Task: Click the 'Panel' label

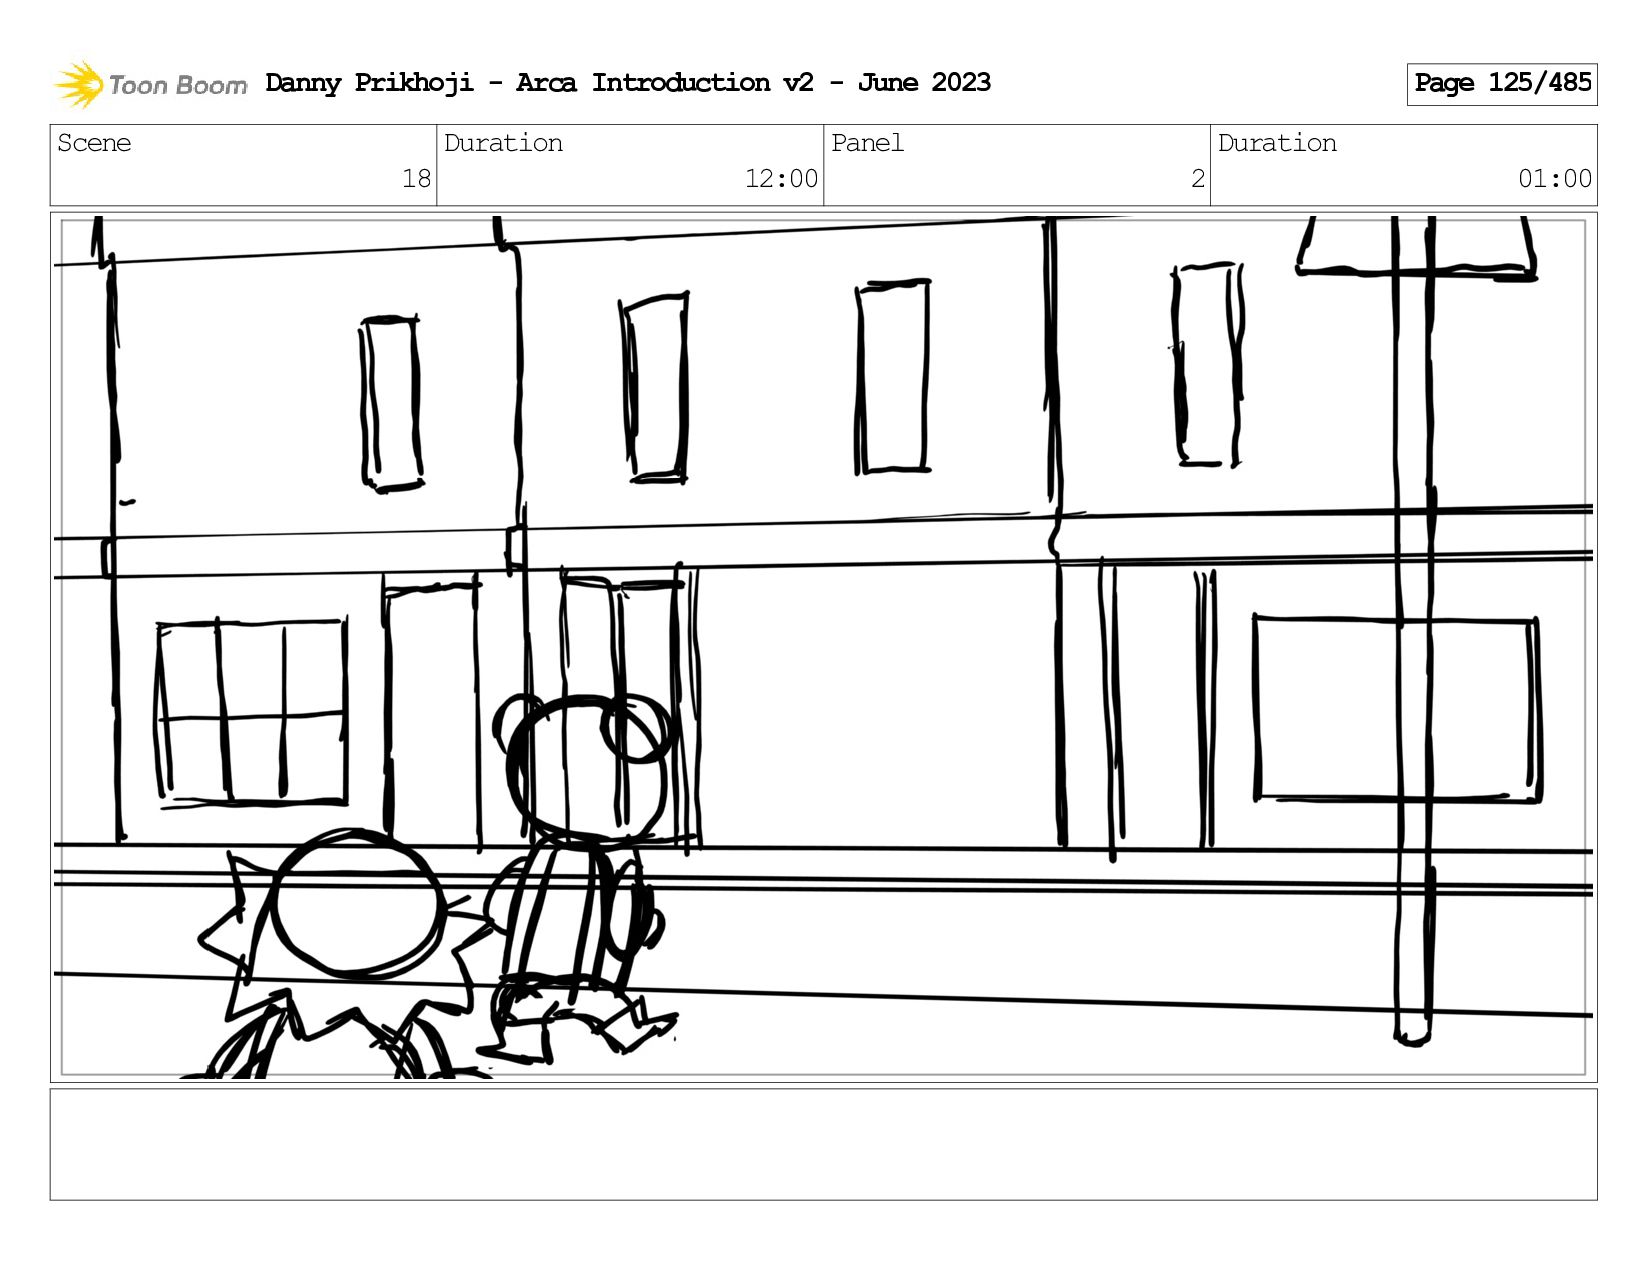Action: click(x=867, y=143)
